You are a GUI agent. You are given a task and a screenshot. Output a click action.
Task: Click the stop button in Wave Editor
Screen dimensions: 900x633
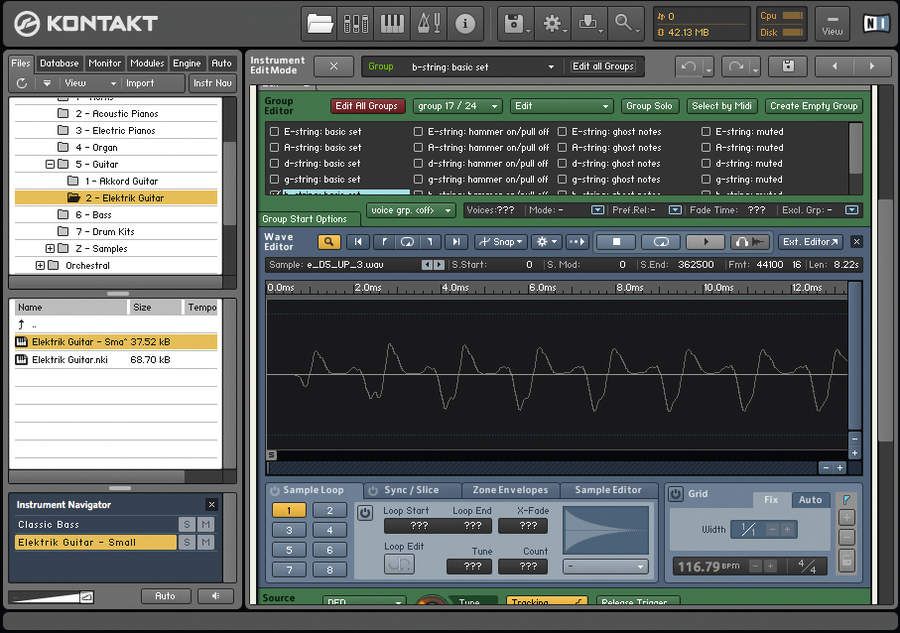point(616,242)
